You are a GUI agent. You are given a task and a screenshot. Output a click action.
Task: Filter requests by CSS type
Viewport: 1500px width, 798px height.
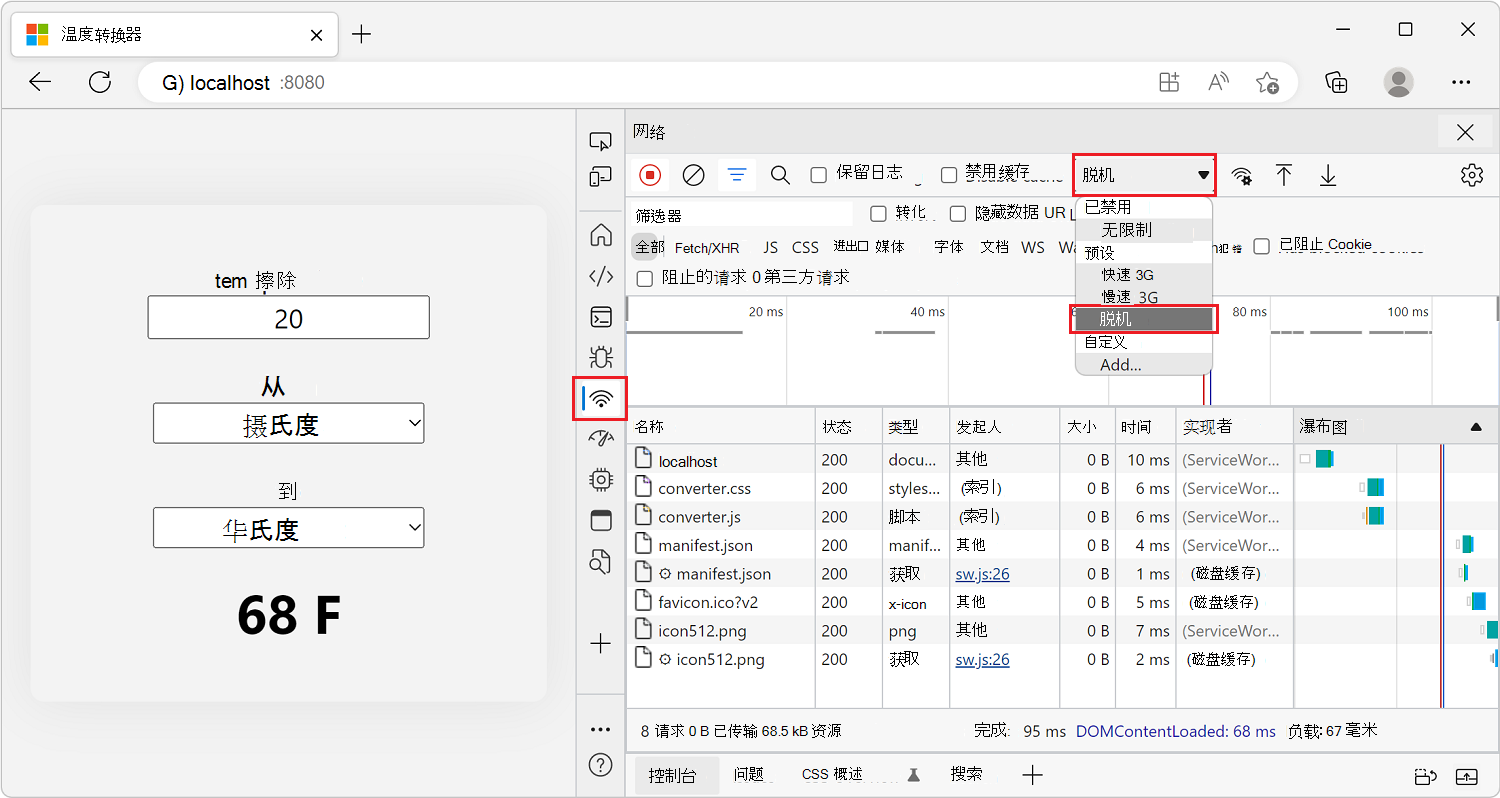pyautogui.click(x=805, y=247)
